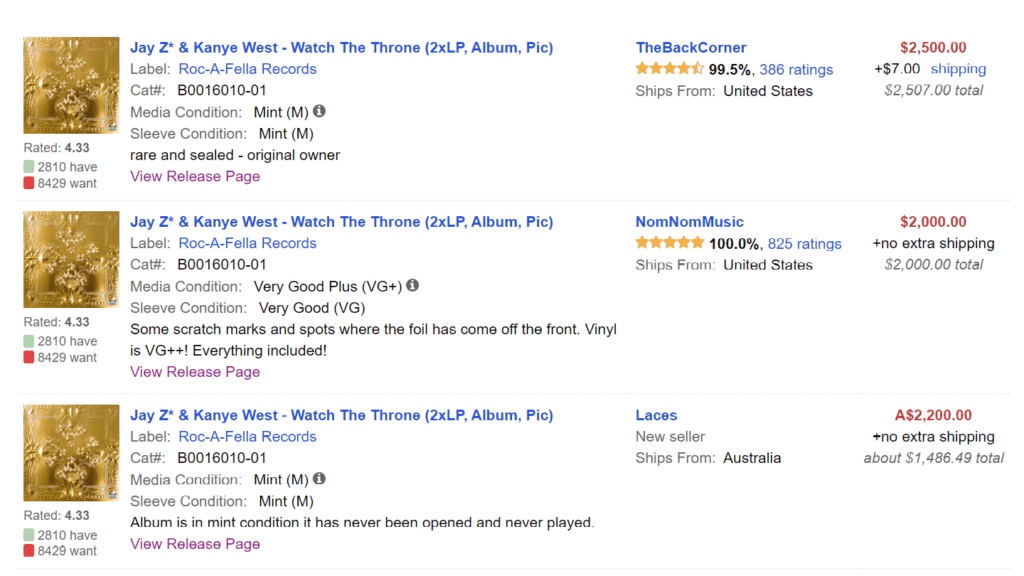Open media condition info for TheBackCorner listing
Viewport: 1024px width, 576px height.
click(319, 112)
